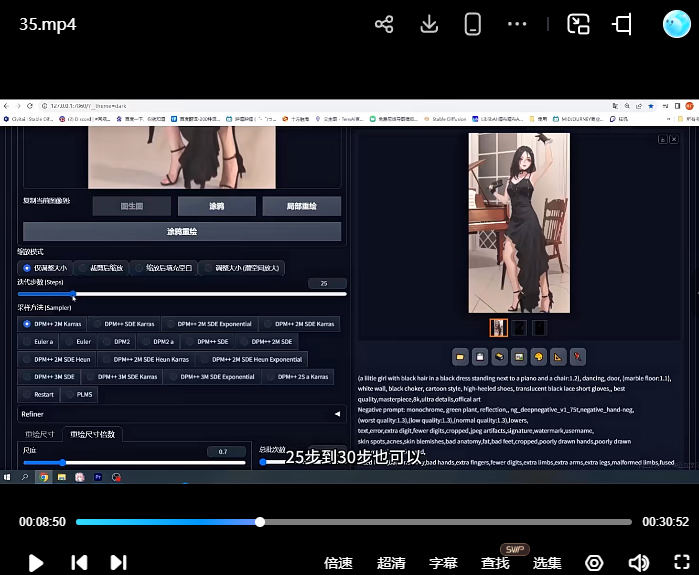Click the share icon in the top bar
699x575 pixels.
click(x=384, y=25)
